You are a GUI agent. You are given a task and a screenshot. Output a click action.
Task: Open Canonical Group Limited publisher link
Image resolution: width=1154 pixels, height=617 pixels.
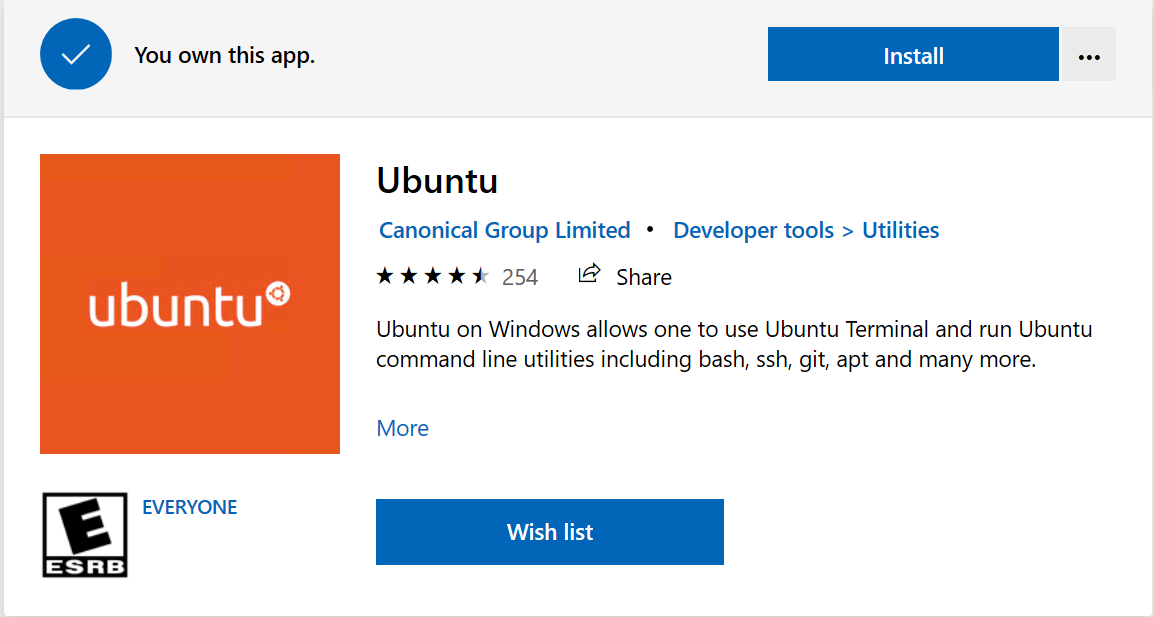point(504,230)
